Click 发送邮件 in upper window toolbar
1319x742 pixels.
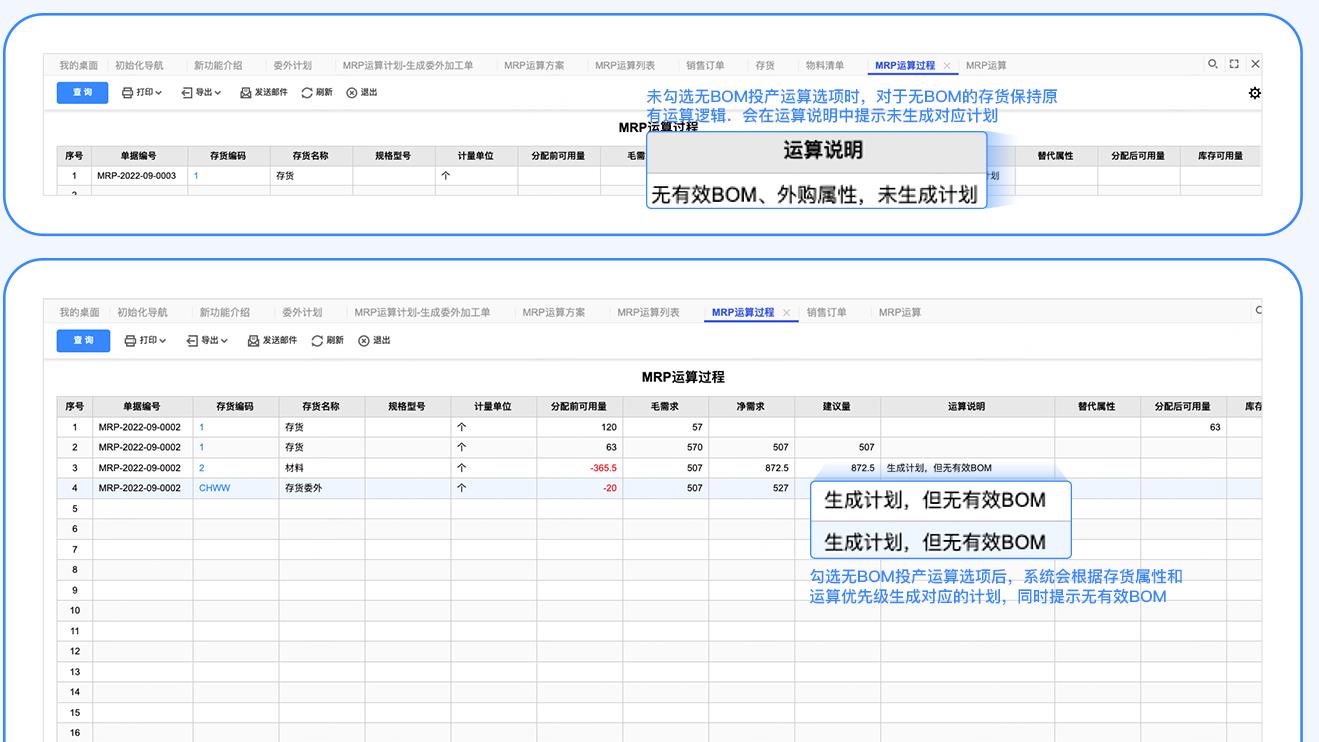[263, 92]
